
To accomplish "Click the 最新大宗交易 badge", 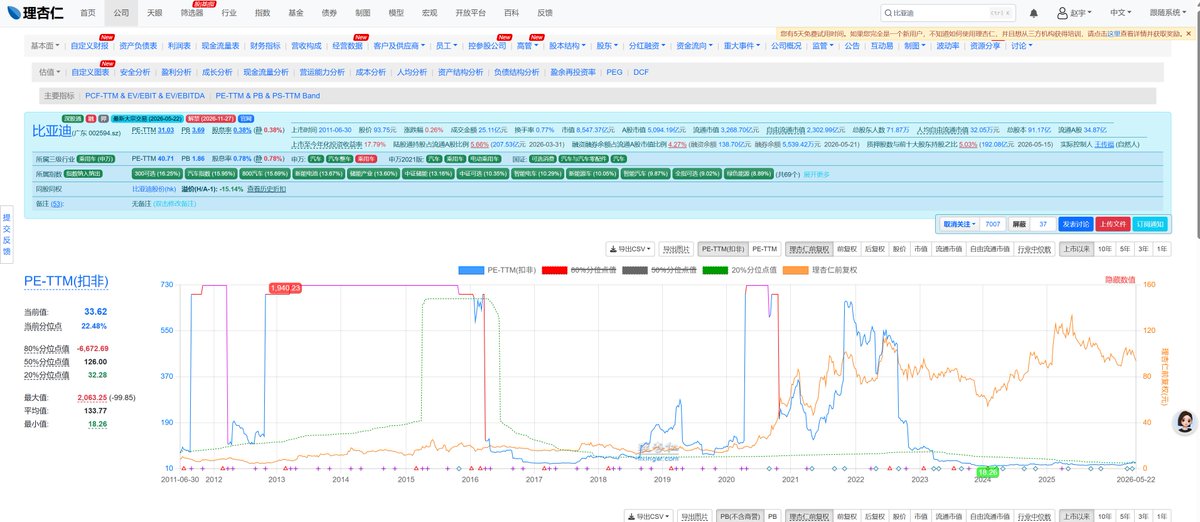I will pyautogui.click(x=149, y=117).
